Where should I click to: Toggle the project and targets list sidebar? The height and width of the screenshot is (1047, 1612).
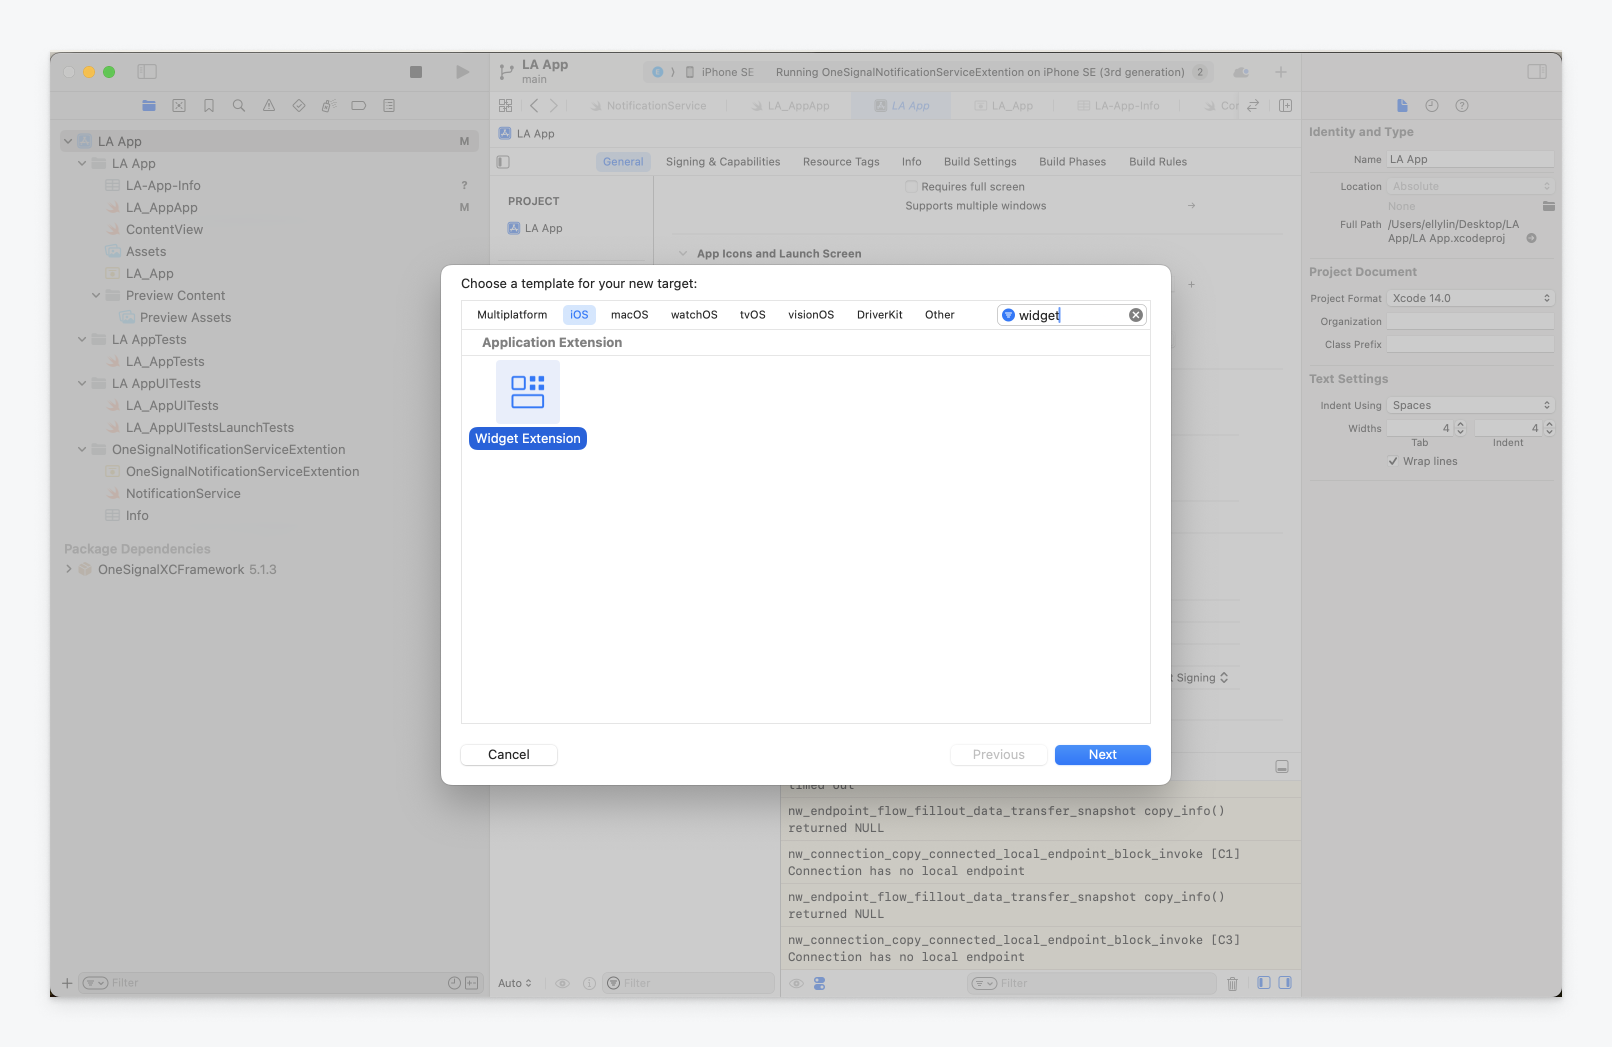[504, 162]
